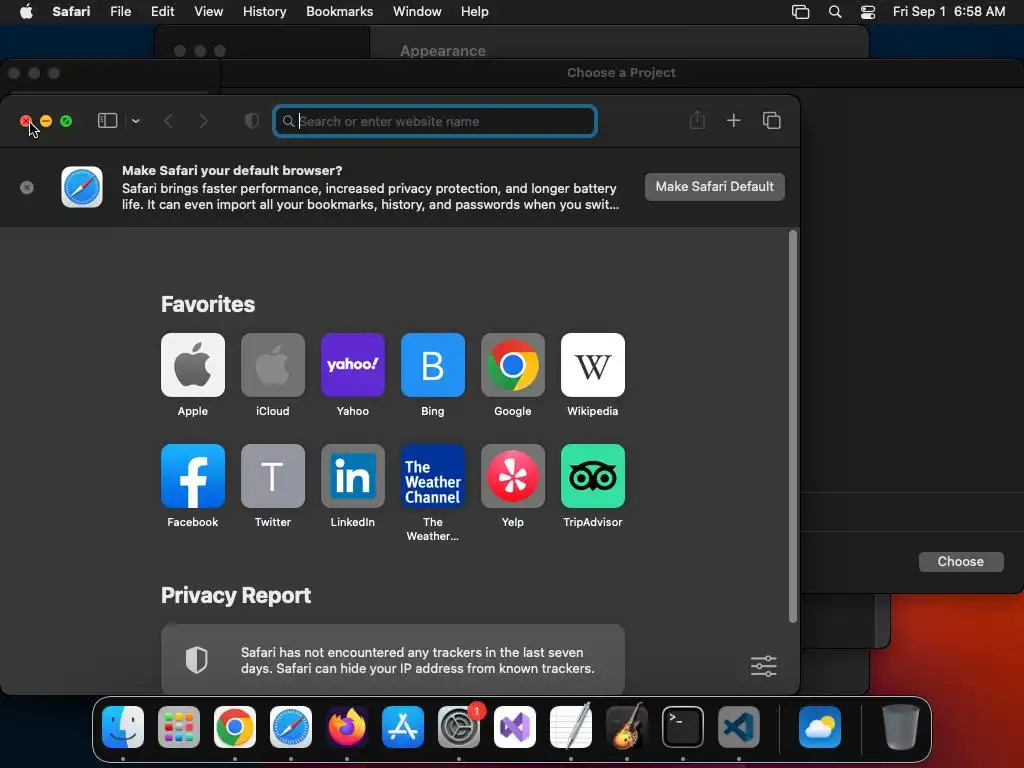This screenshot has width=1024, height=768.
Task: Open the Facebook favorite
Action: 193,486
